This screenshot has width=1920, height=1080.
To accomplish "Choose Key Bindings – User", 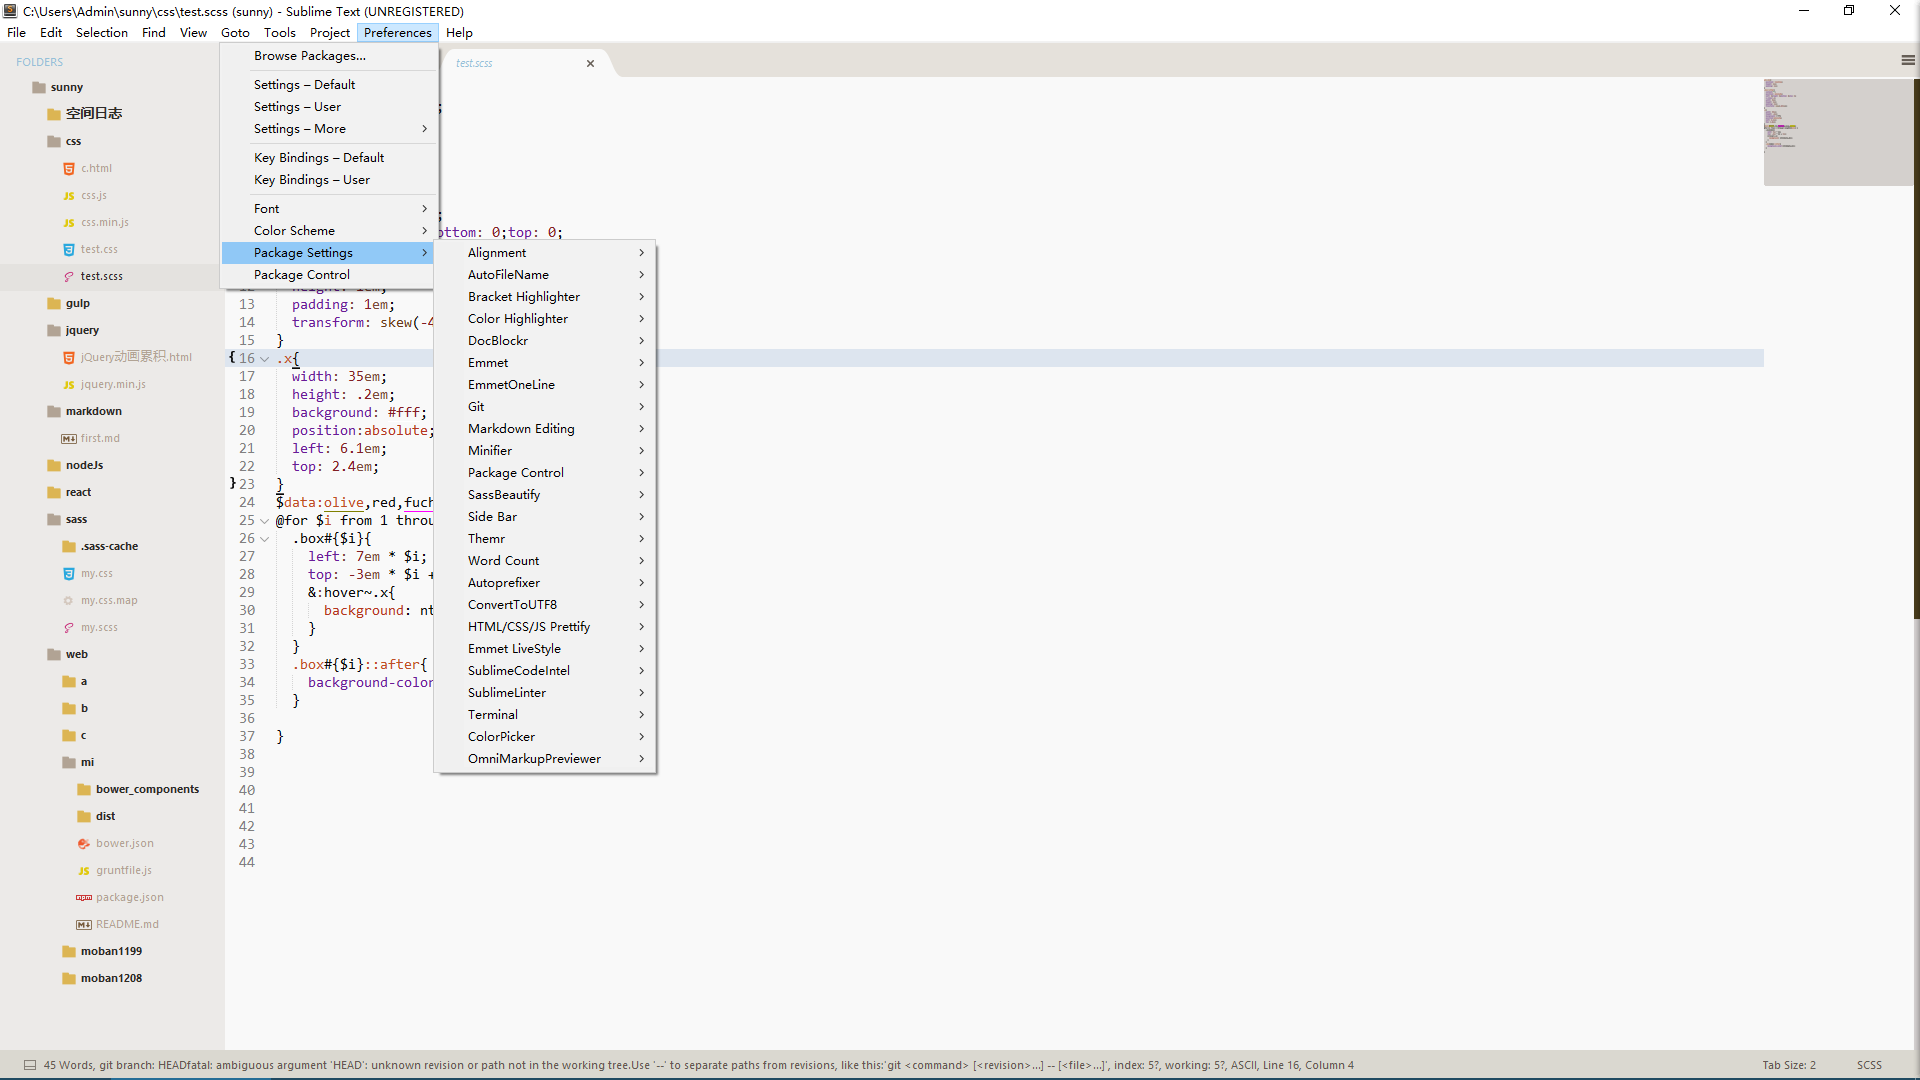I will click(312, 180).
